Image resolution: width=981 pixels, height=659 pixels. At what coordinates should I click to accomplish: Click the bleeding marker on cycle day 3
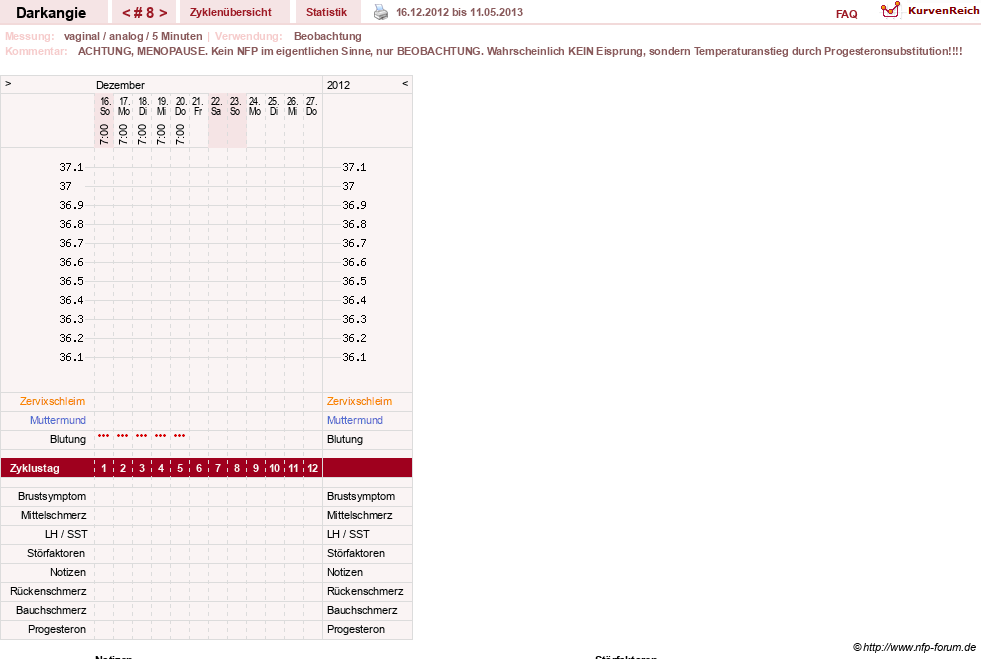pos(142,436)
